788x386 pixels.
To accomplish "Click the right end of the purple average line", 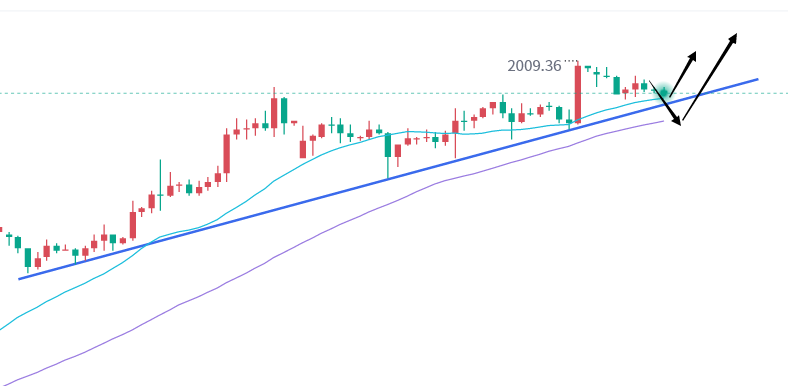I will point(663,121).
